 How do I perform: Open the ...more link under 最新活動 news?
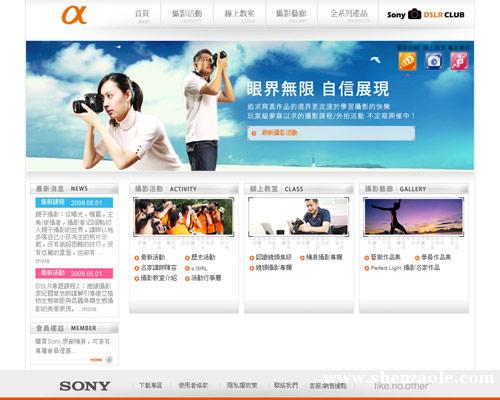pos(87,309)
